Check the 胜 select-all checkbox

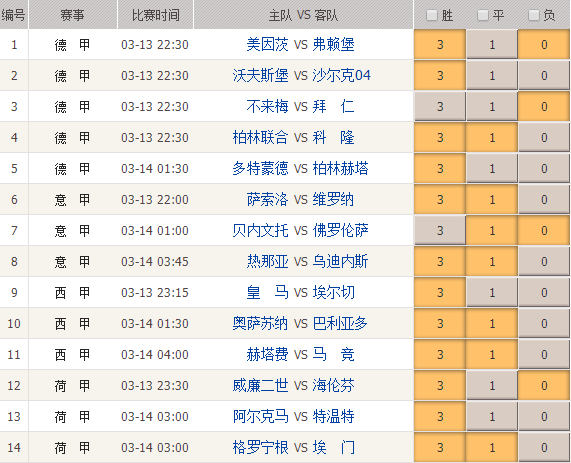click(432, 16)
